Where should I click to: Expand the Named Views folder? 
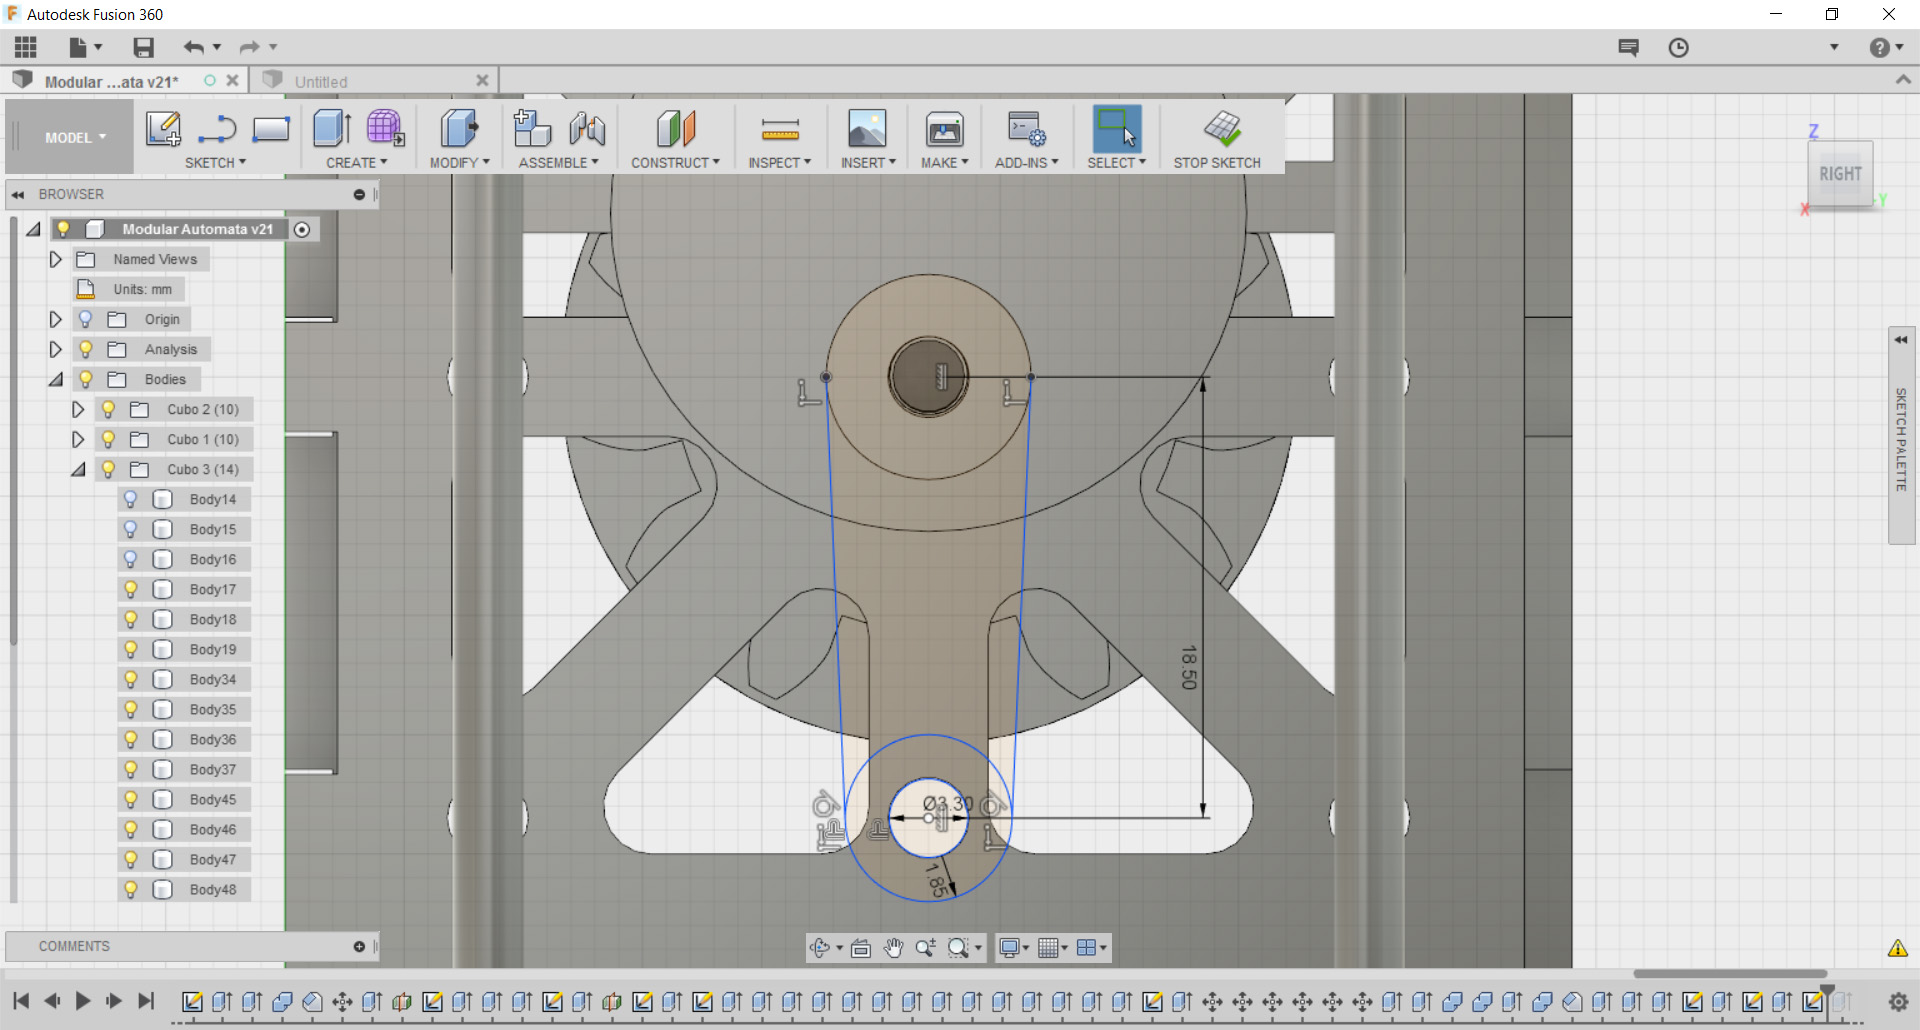(x=56, y=259)
